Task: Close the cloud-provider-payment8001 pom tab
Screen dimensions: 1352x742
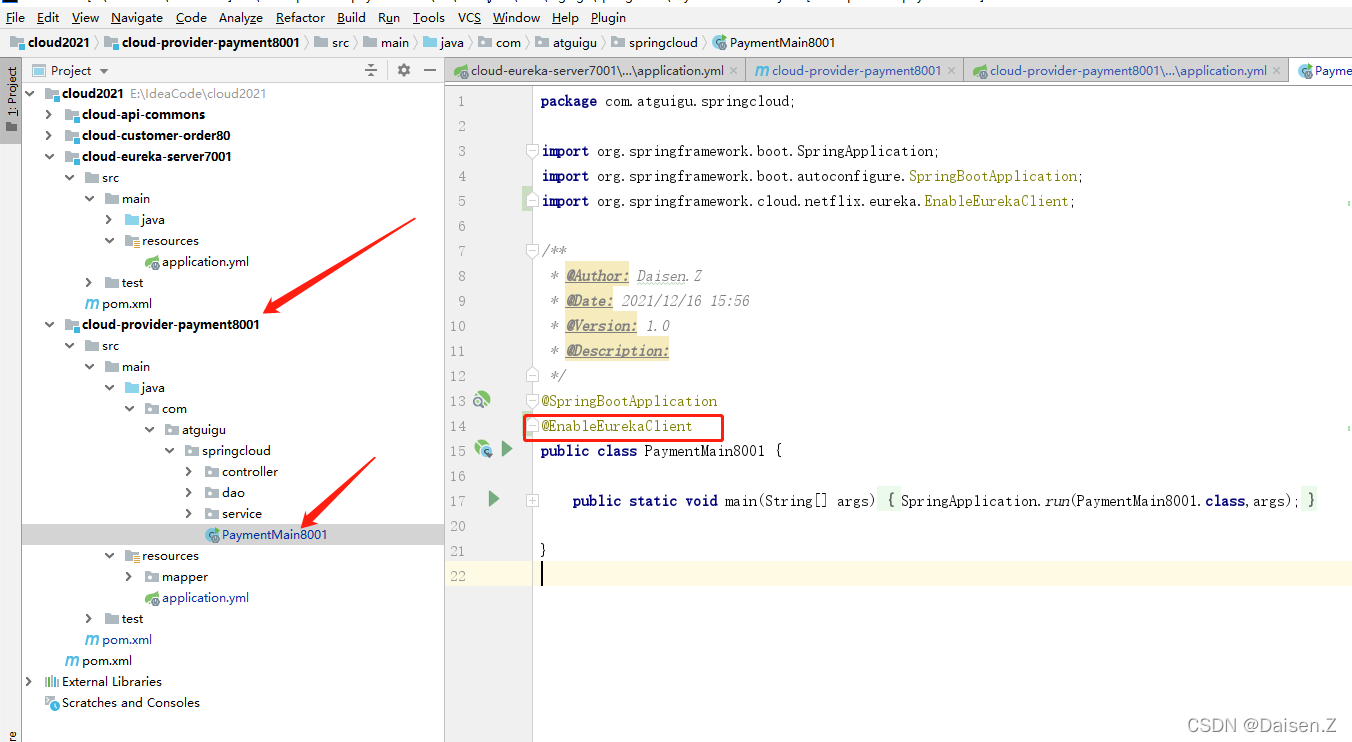Action: coord(951,71)
